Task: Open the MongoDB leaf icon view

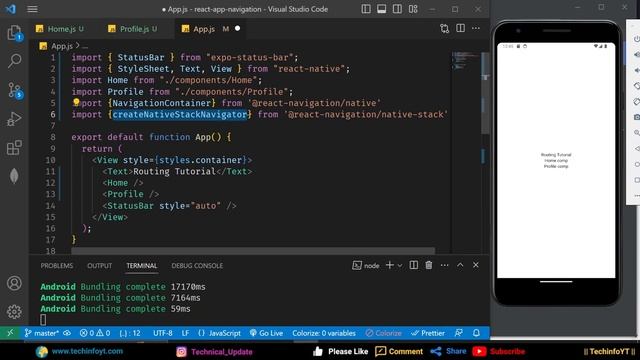Action: pos(14,176)
